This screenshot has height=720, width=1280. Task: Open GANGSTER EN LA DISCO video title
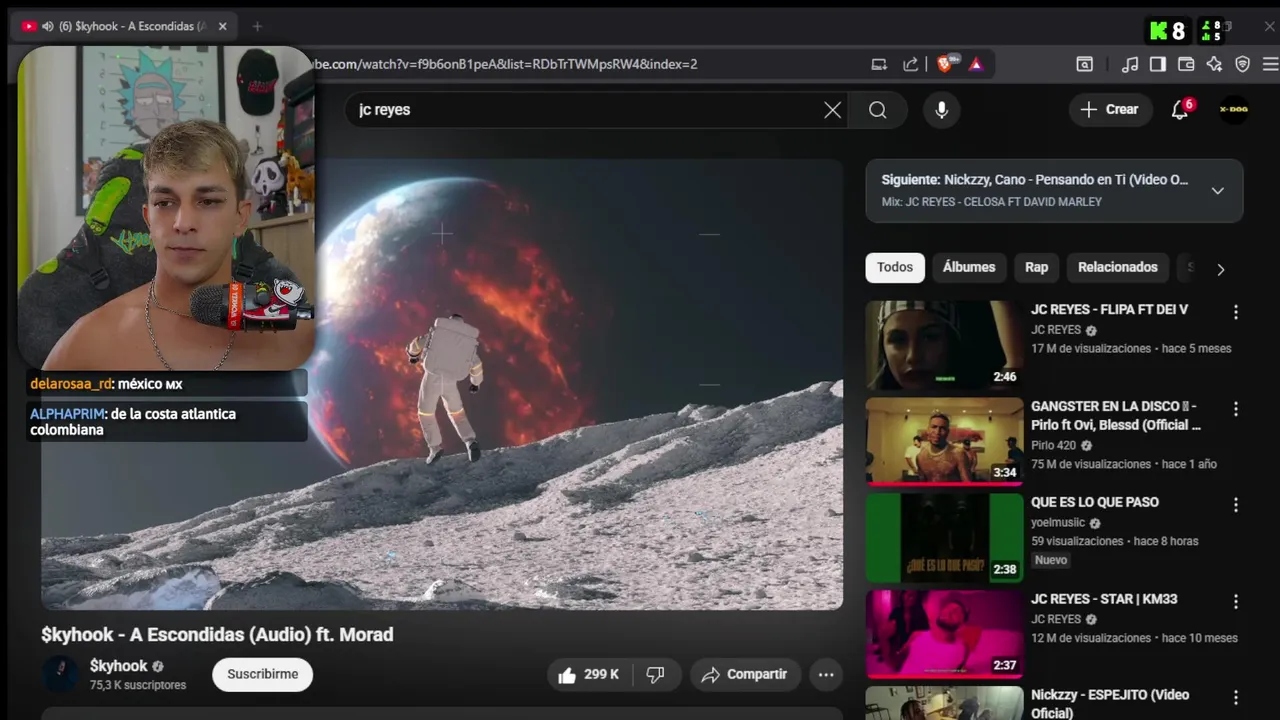pyautogui.click(x=1116, y=416)
